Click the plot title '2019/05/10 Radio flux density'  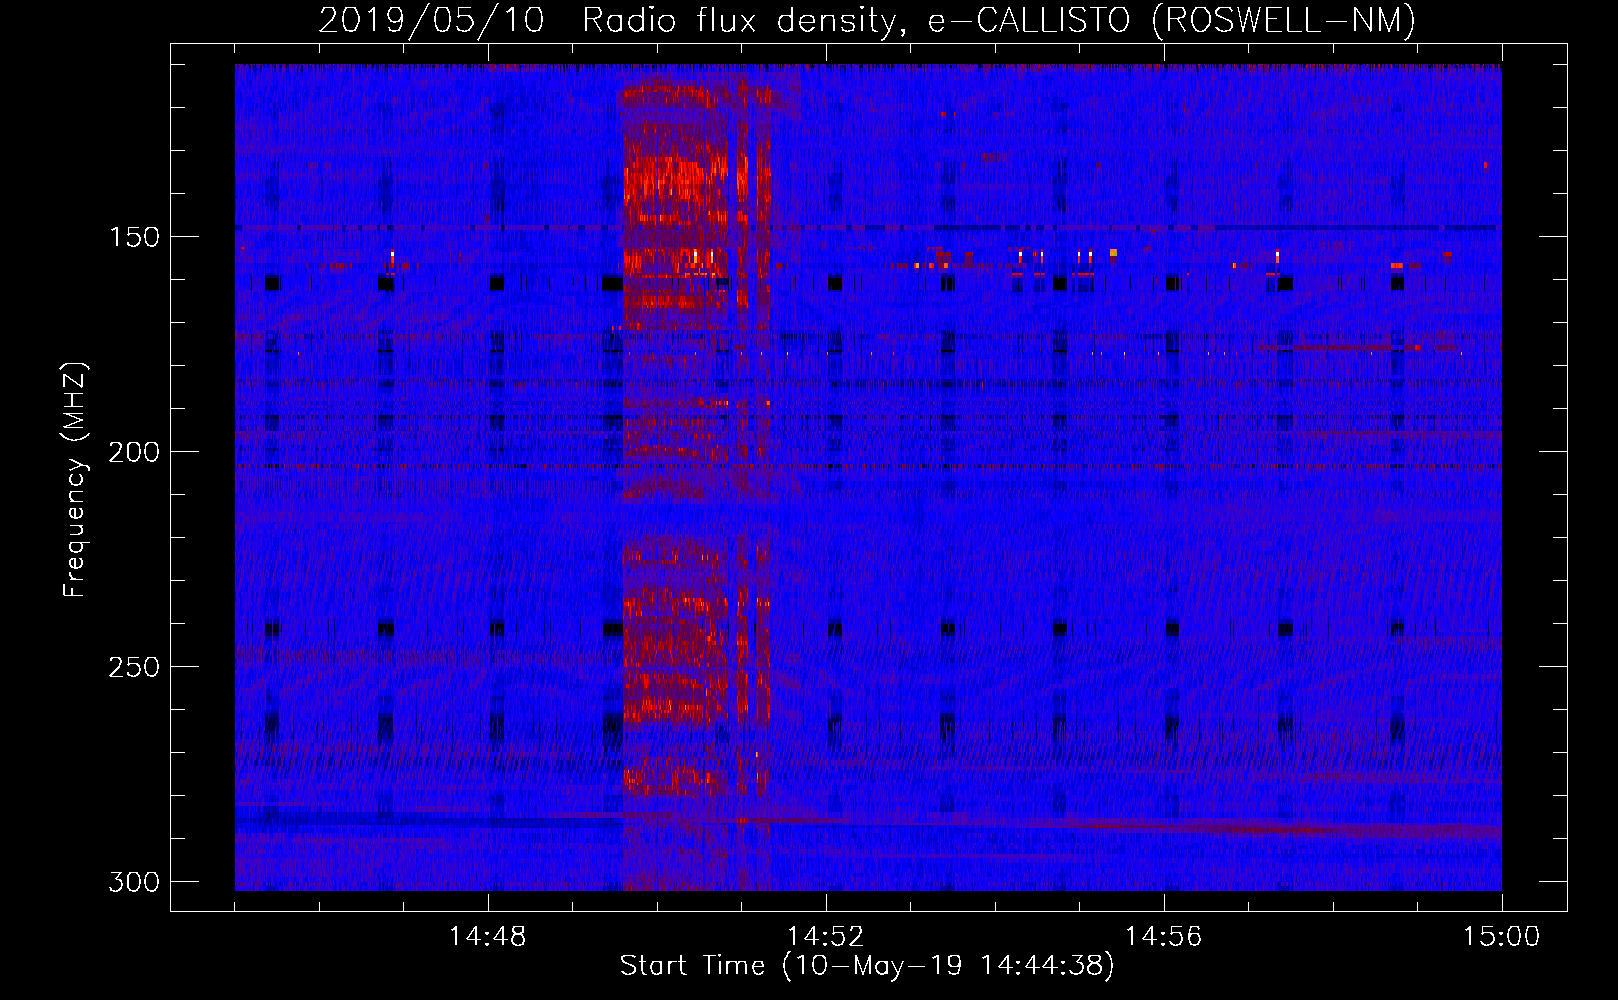click(867, 20)
